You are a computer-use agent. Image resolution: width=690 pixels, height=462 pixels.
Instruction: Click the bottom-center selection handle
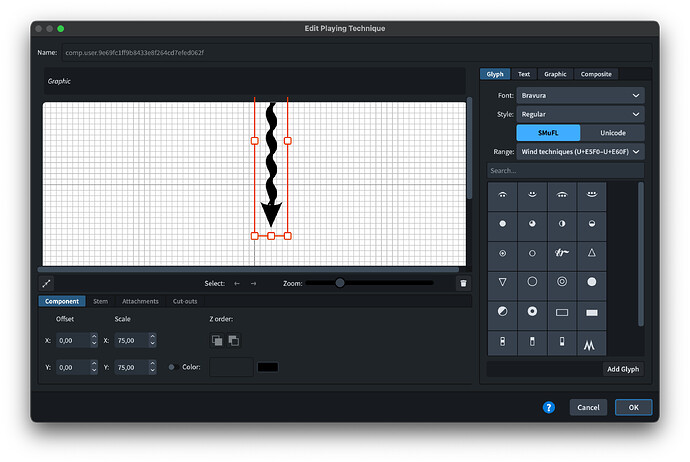(x=271, y=236)
